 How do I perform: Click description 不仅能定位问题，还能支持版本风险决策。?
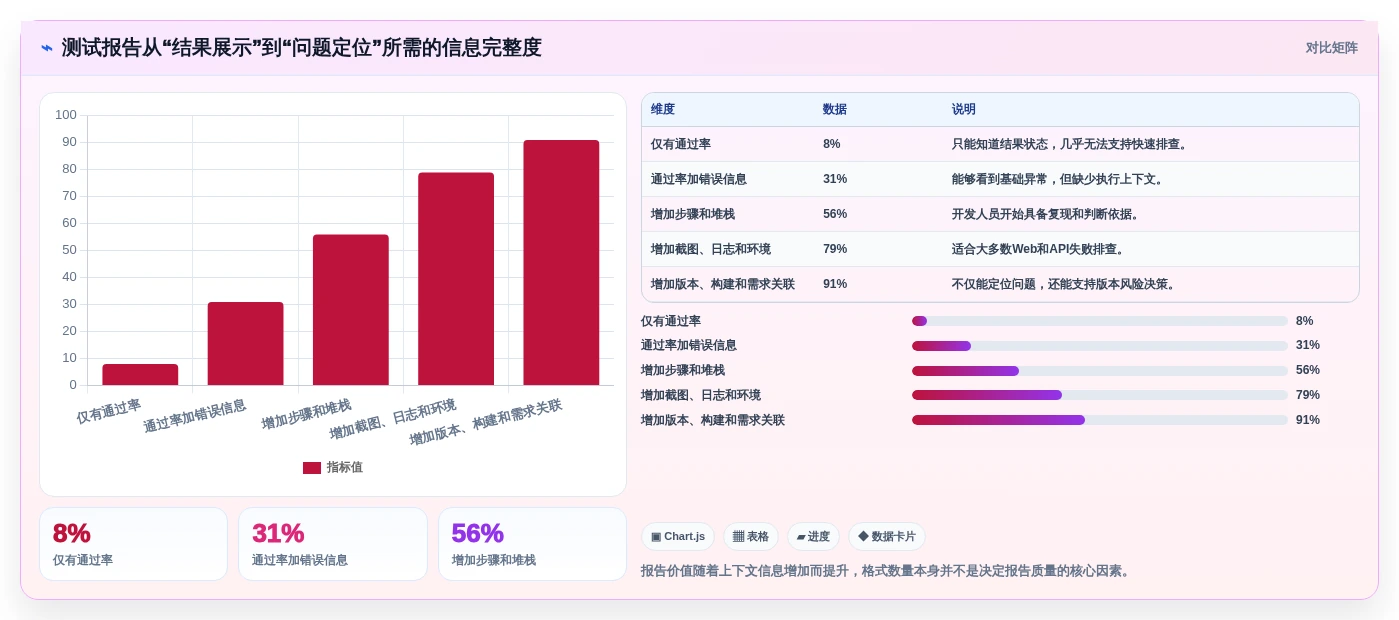coord(1066,284)
